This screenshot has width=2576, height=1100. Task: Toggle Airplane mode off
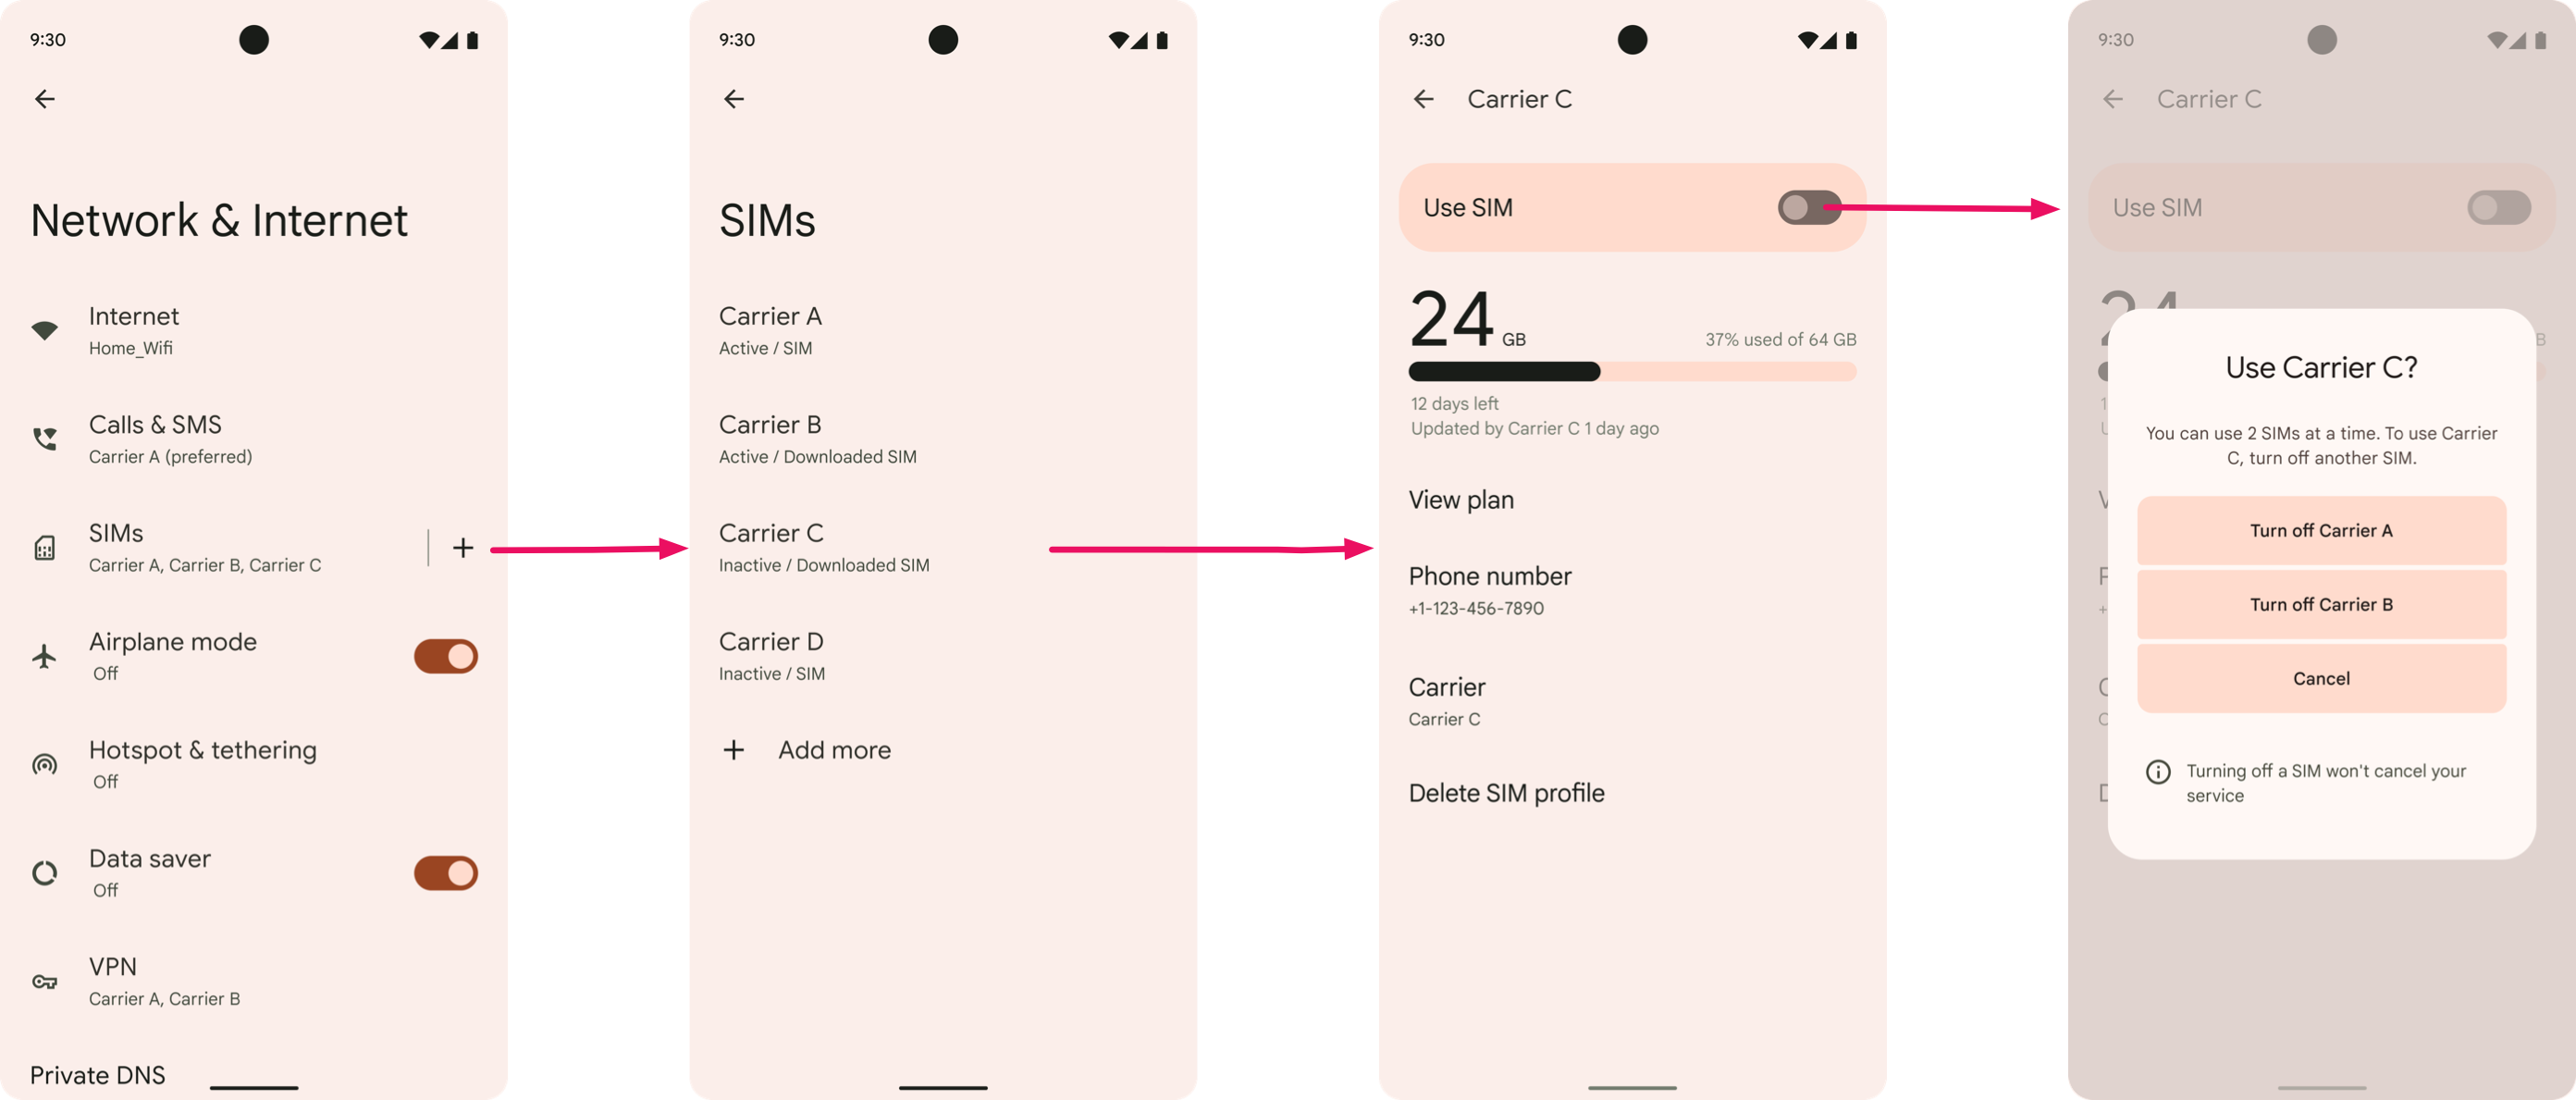pos(444,656)
